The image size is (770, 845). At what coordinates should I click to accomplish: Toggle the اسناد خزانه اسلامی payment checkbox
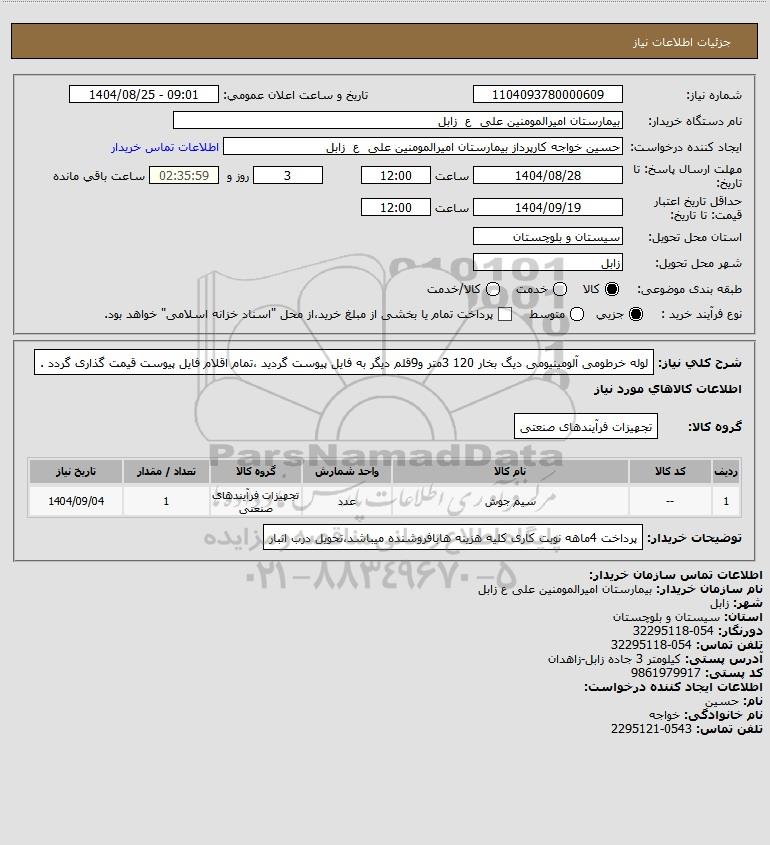504,314
